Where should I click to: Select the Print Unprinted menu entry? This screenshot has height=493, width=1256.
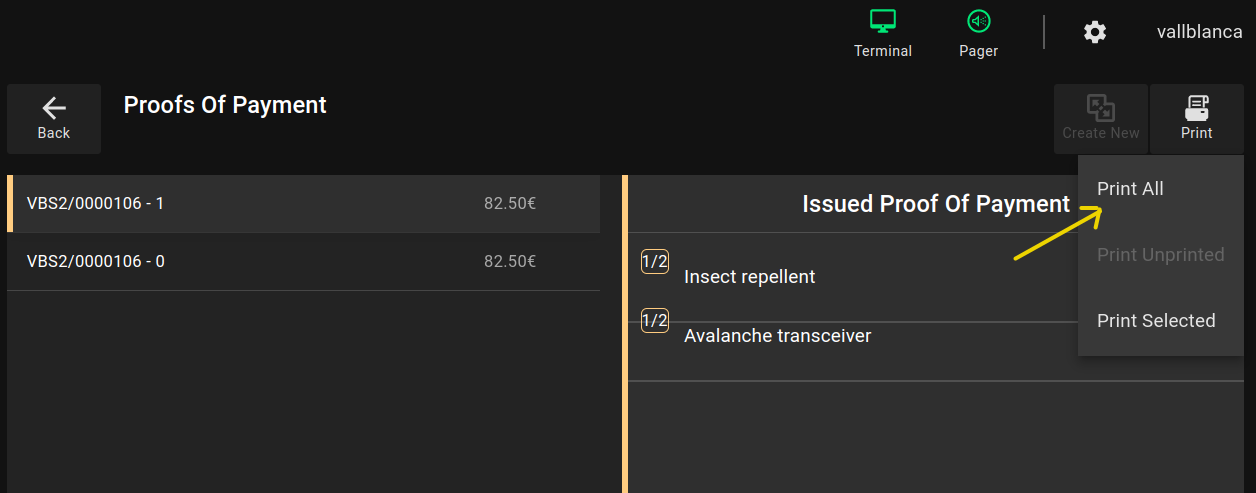pos(1160,255)
